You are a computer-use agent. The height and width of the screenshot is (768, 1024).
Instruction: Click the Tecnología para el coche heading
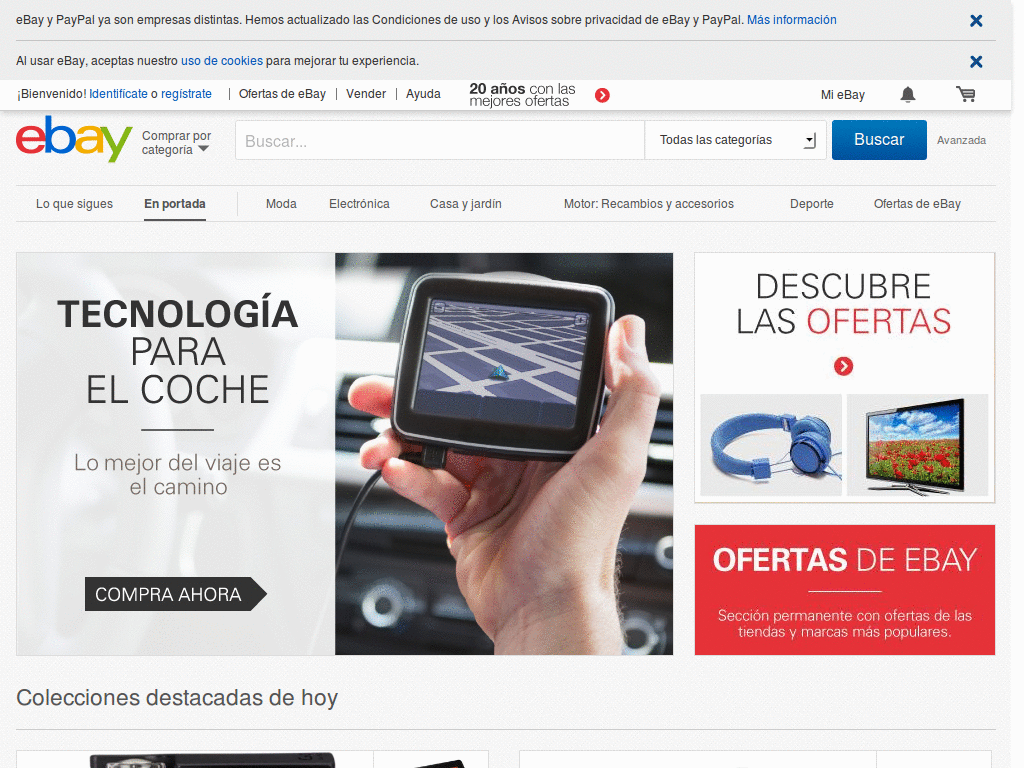pyautogui.click(x=178, y=352)
